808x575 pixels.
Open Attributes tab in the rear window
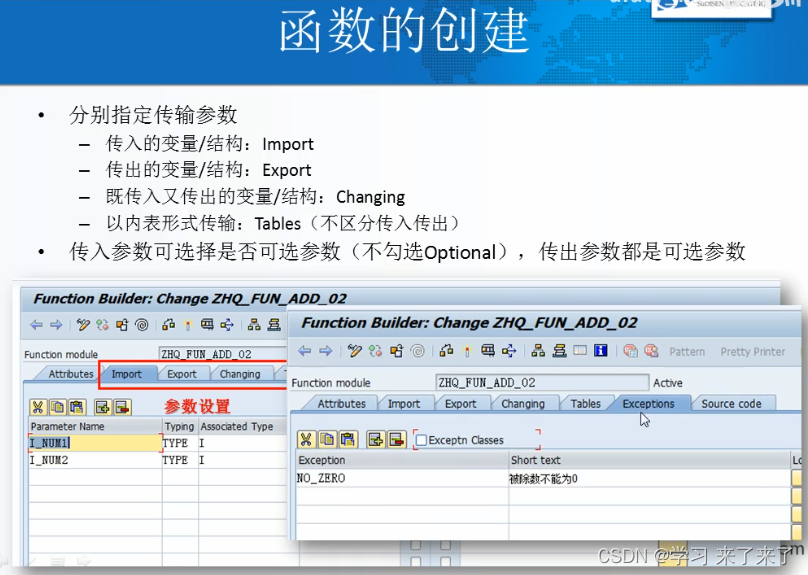point(71,374)
